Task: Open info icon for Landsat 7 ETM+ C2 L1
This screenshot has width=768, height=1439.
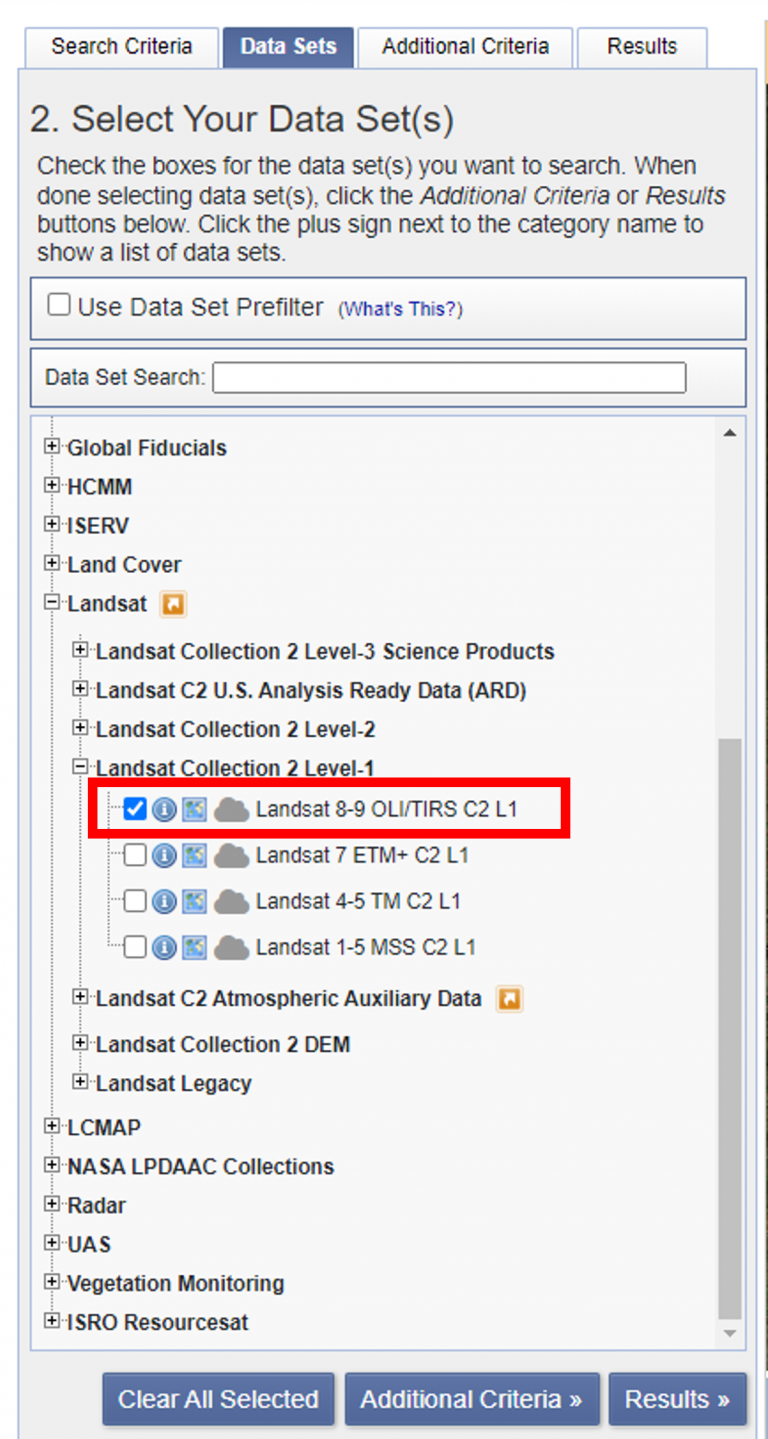Action: 164,855
